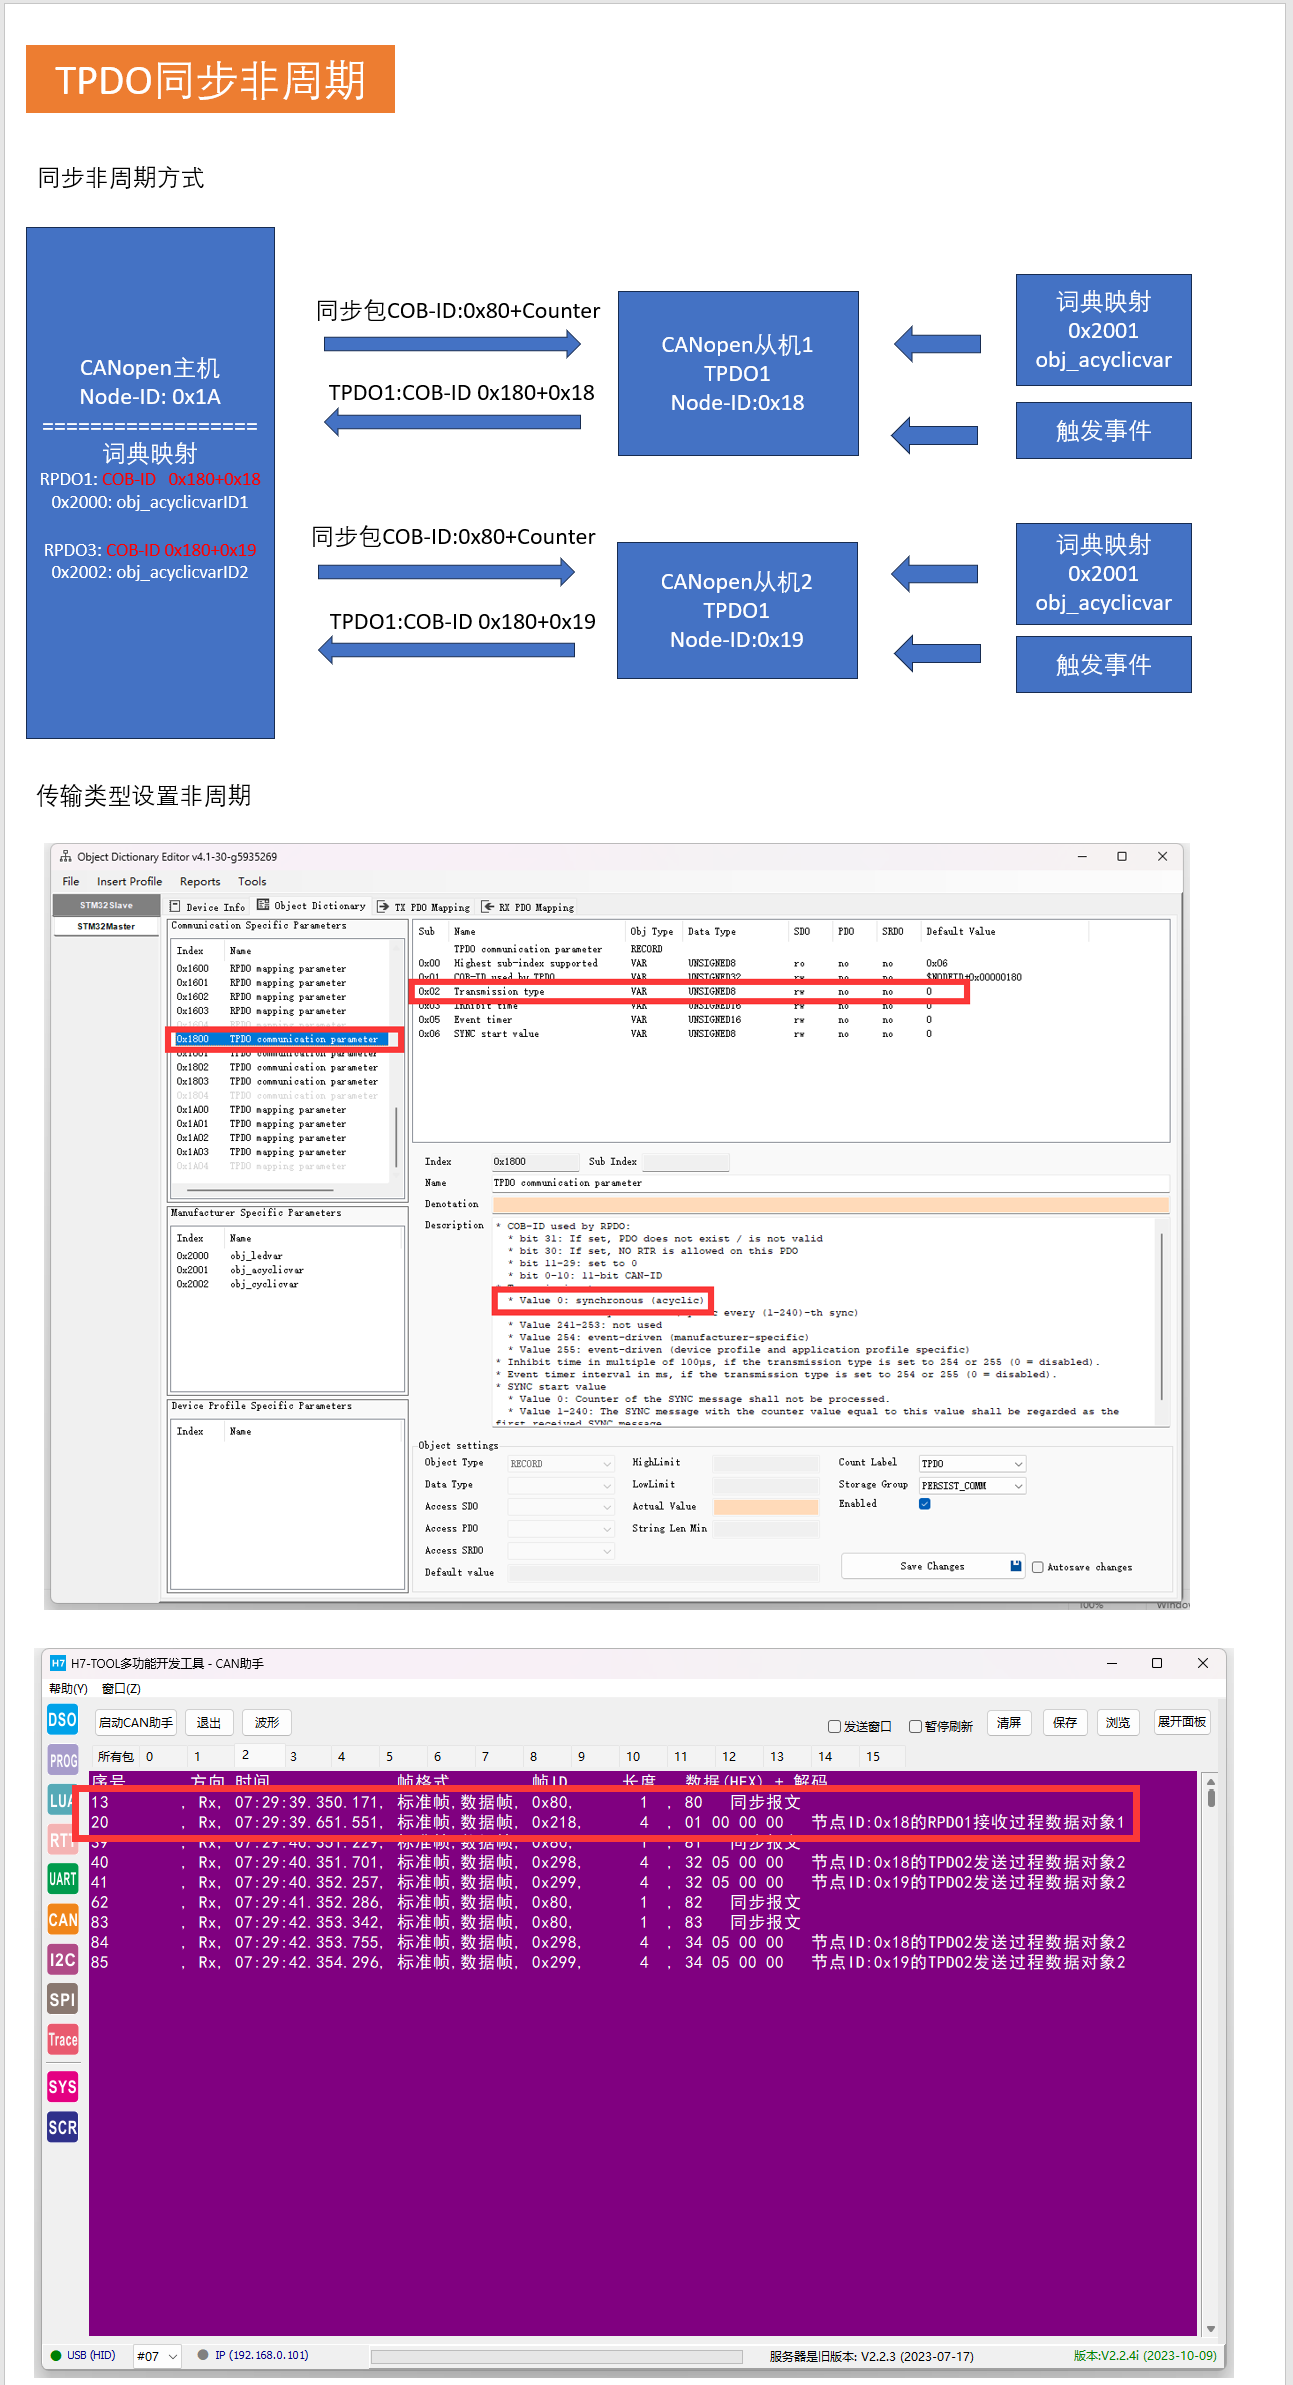Select the UART sidebar icon in H7-TOOL

(x=62, y=1879)
